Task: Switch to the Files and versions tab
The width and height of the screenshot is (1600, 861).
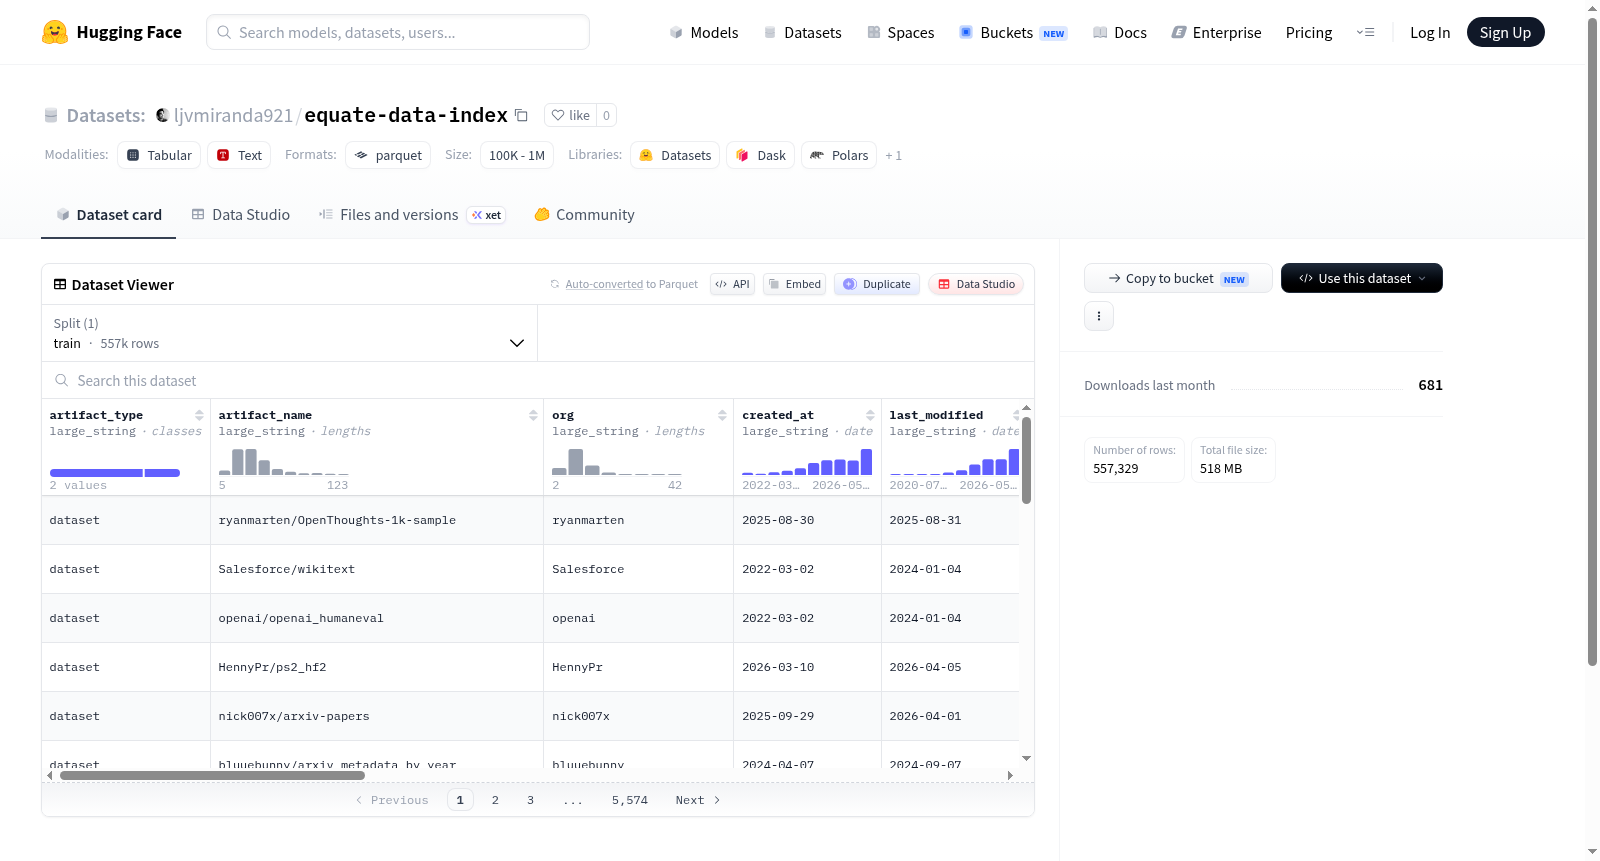Action: point(412,214)
